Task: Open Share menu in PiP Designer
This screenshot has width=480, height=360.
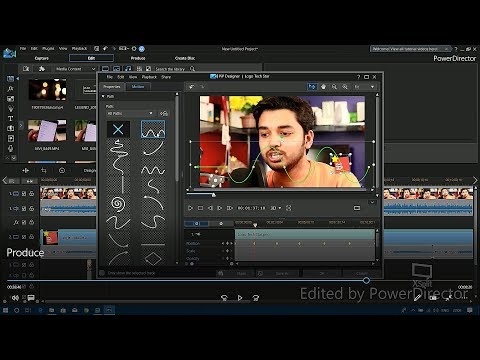Action: pyautogui.click(x=166, y=77)
